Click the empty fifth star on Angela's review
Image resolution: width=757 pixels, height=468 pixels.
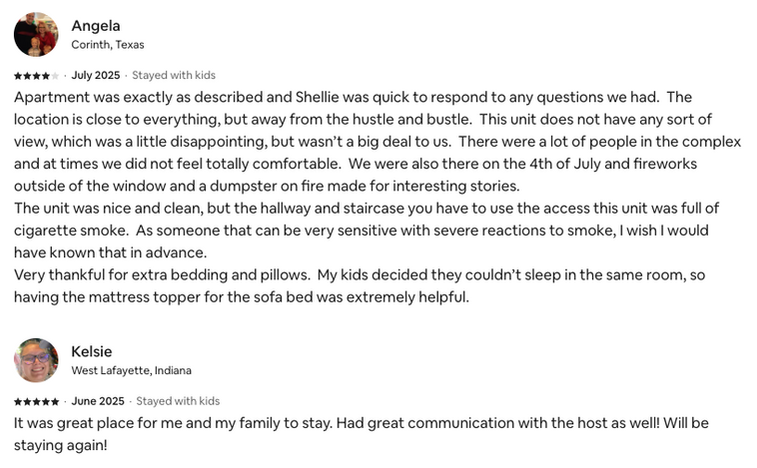pos(55,76)
